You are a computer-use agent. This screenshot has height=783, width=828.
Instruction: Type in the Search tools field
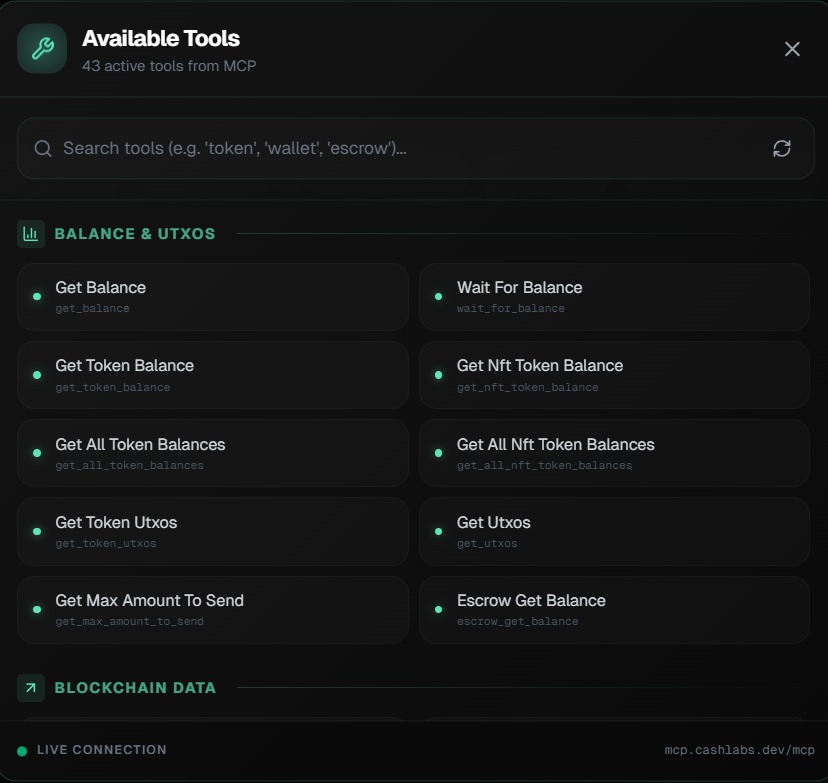coord(400,148)
